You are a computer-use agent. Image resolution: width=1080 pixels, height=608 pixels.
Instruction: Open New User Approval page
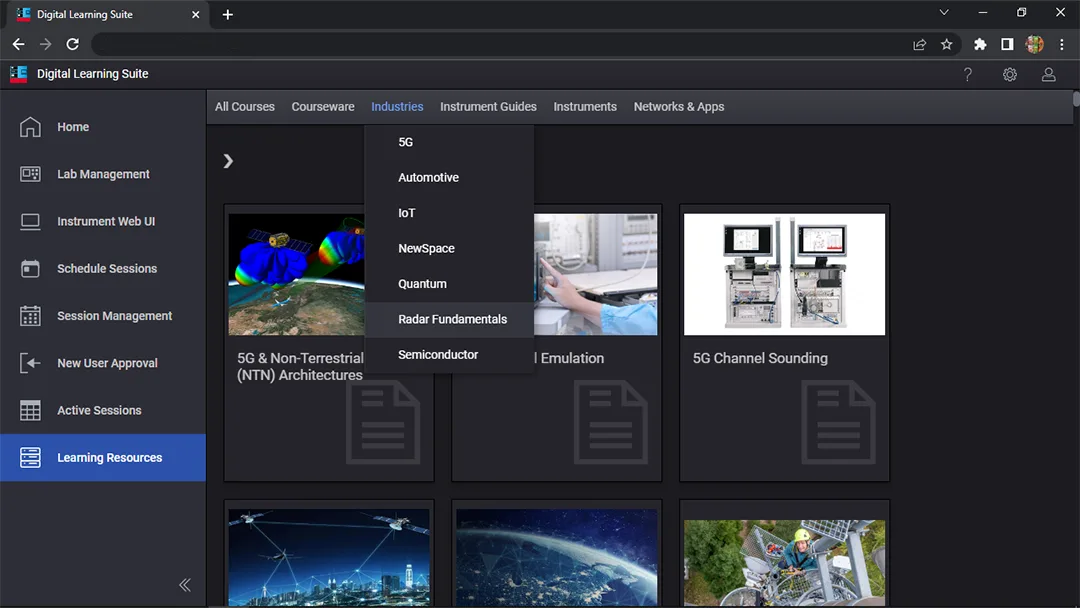103,363
